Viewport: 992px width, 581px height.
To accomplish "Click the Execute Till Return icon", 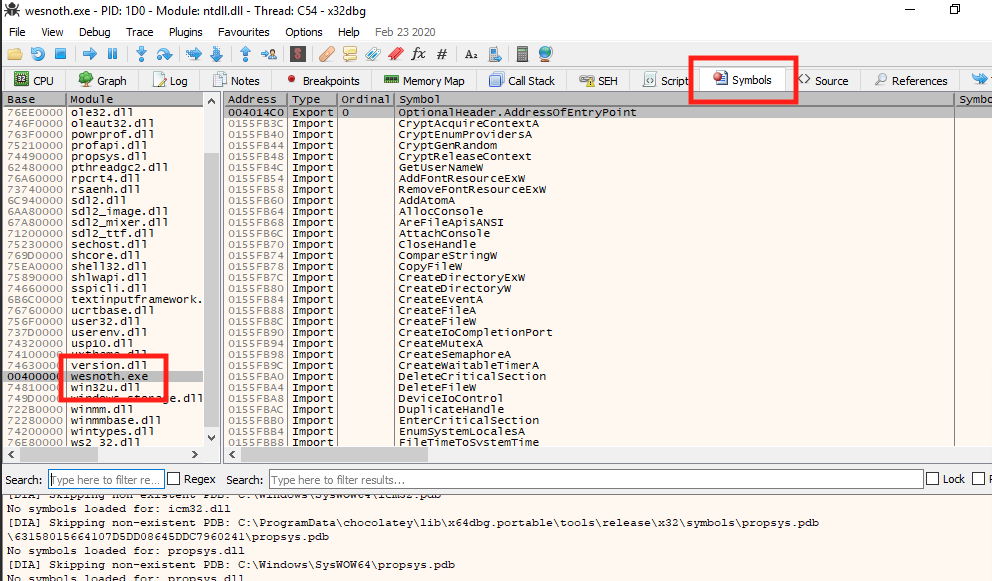I will (x=245, y=54).
